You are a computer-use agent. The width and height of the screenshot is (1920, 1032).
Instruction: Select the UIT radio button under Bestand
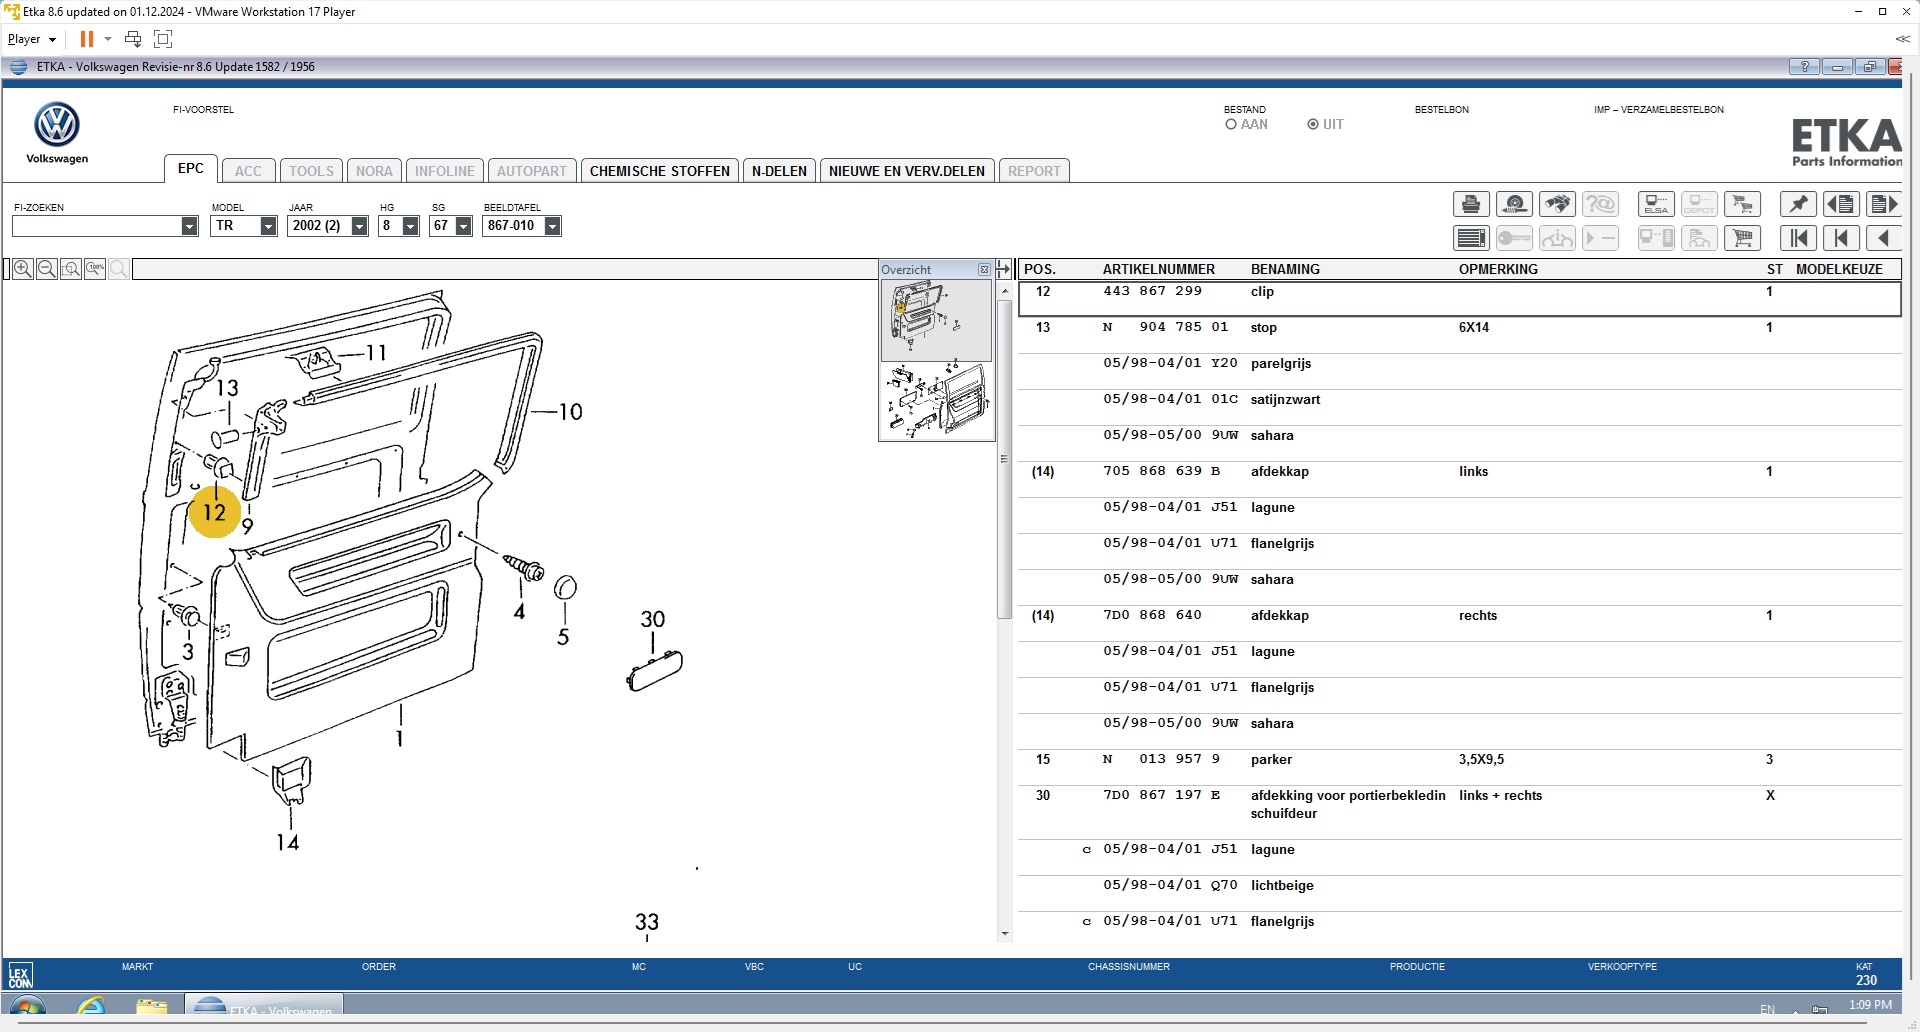(x=1313, y=125)
